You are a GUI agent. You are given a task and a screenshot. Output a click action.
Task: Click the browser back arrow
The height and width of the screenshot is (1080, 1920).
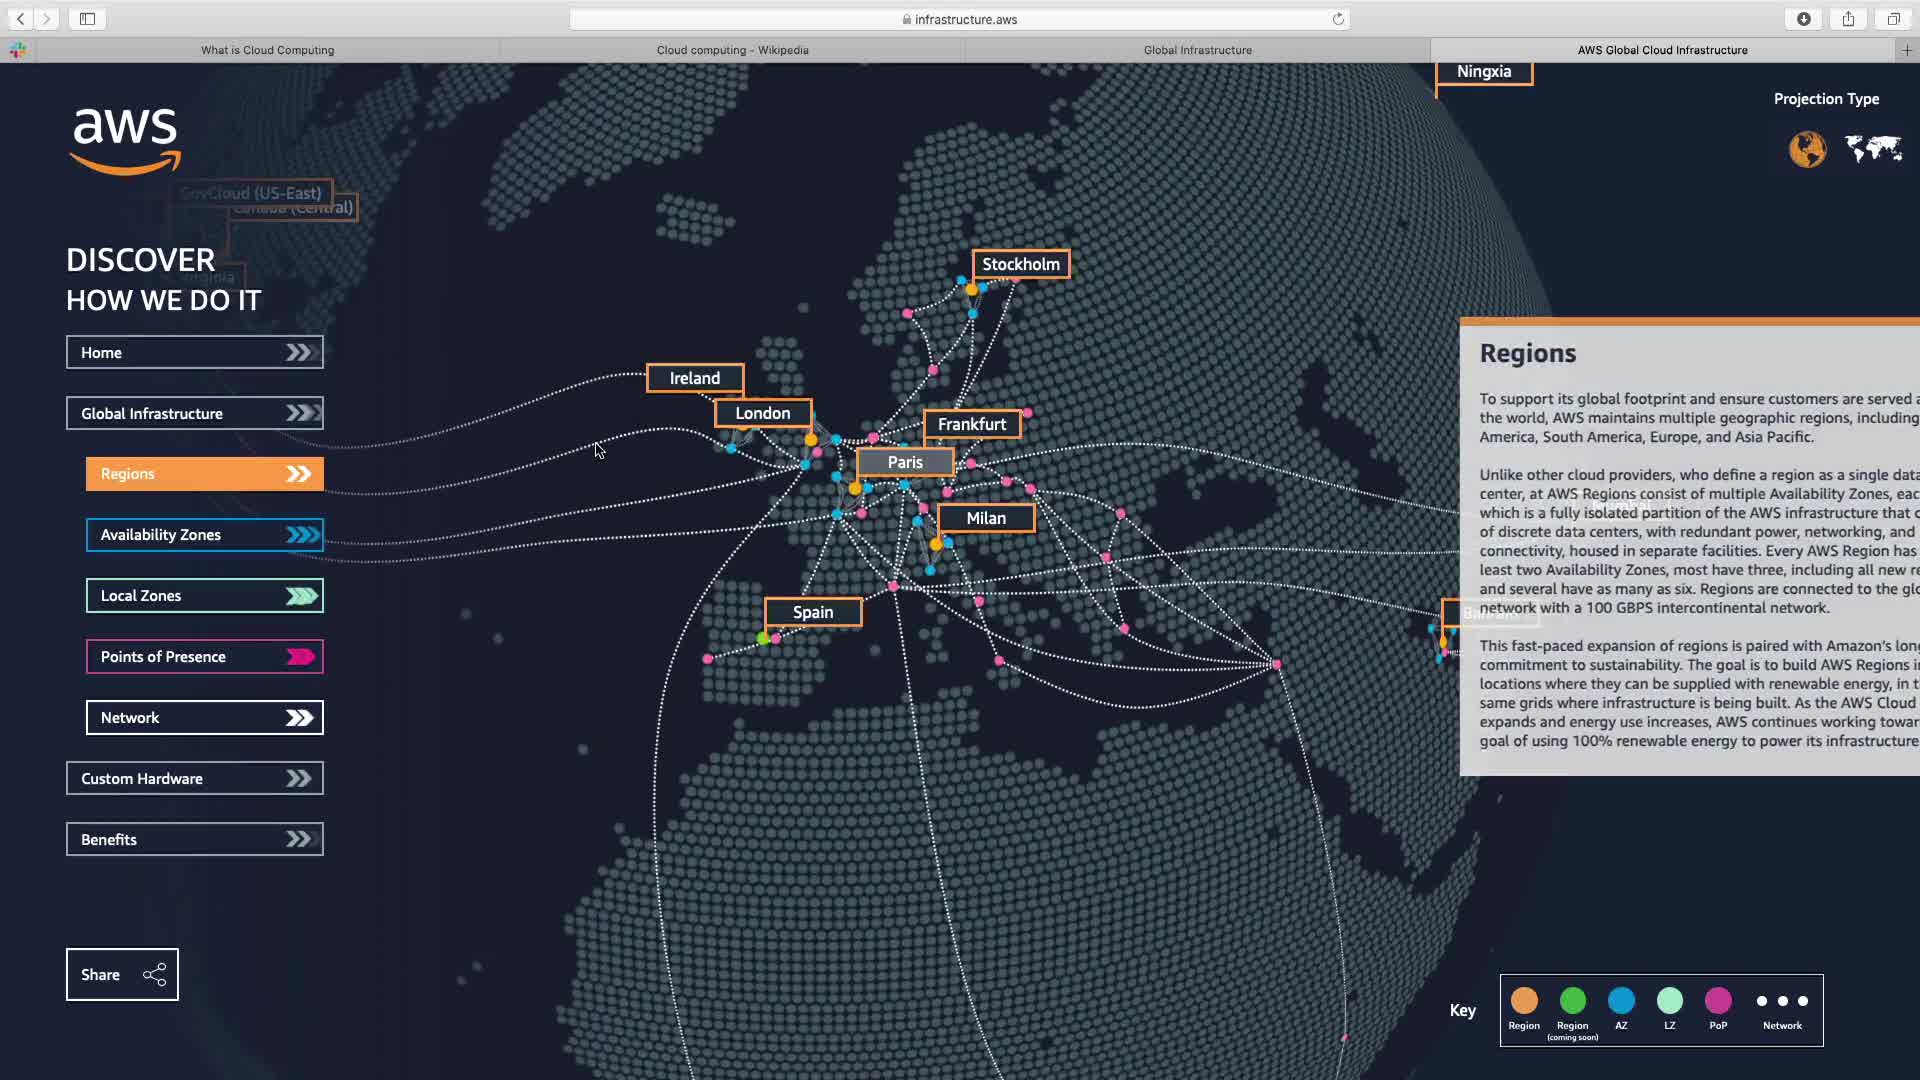click(20, 19)
